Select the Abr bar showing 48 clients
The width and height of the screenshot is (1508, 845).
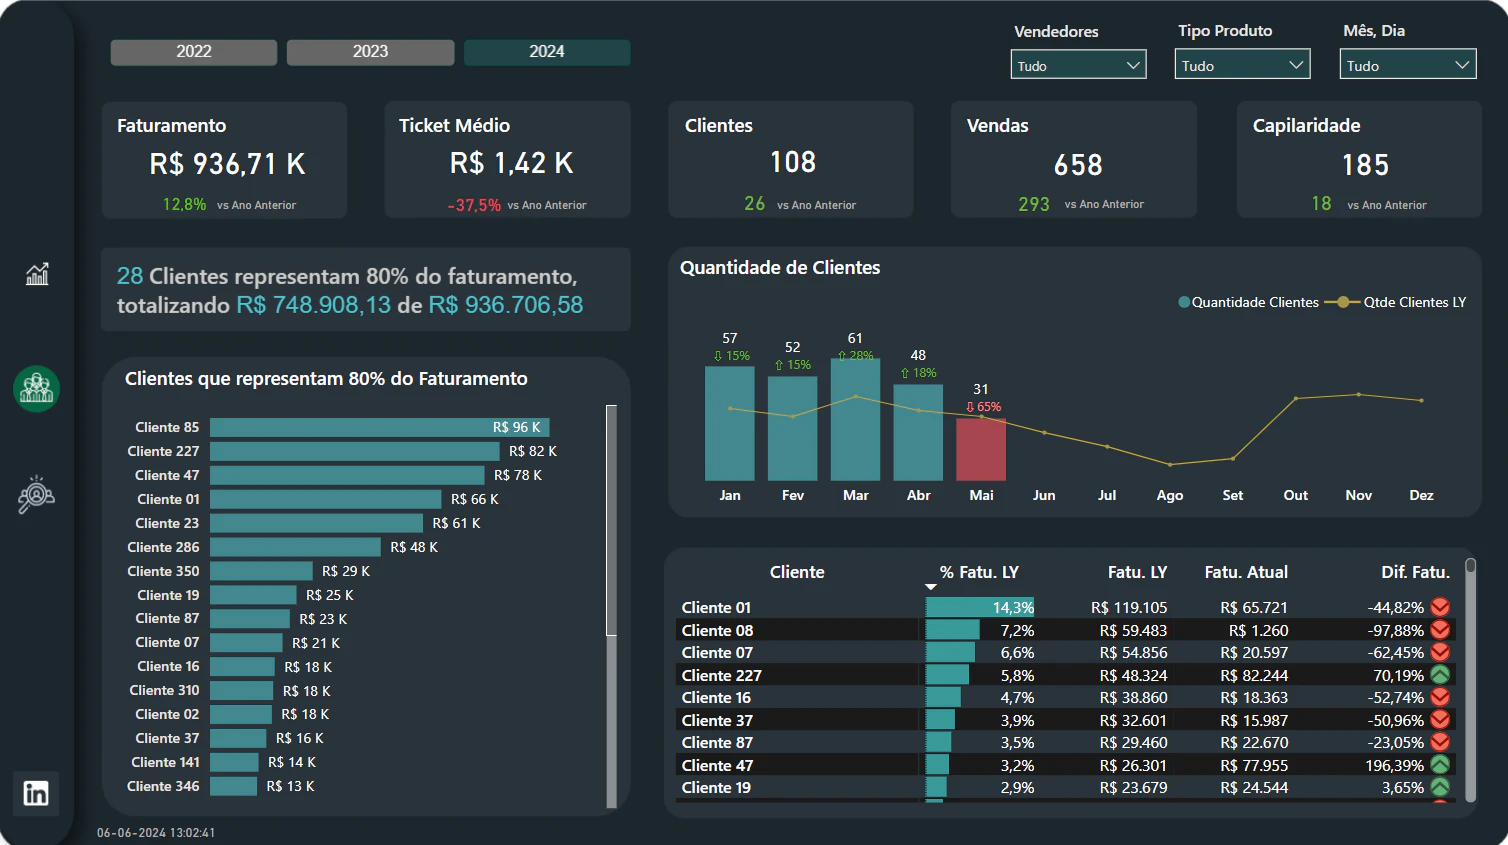[918, 432]
